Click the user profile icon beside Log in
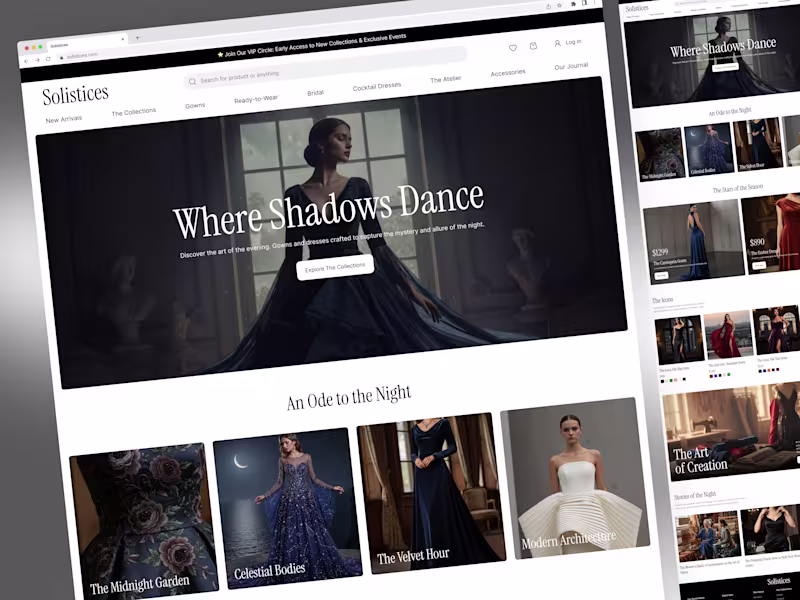 (557, 43)
